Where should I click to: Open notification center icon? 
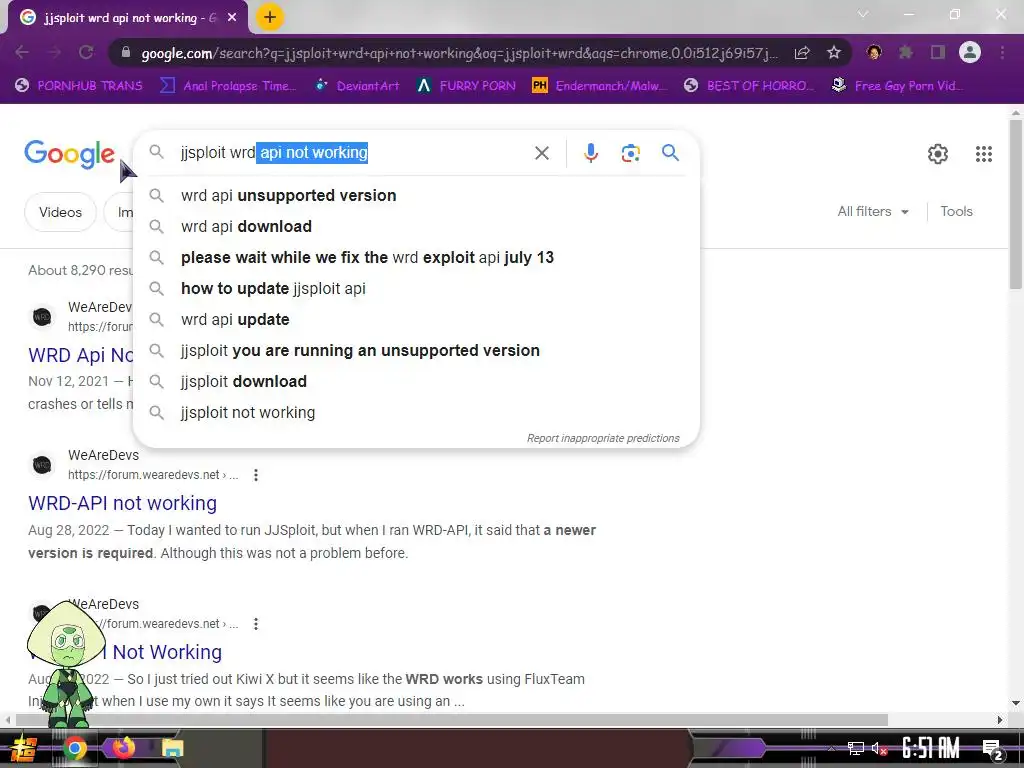993,749
